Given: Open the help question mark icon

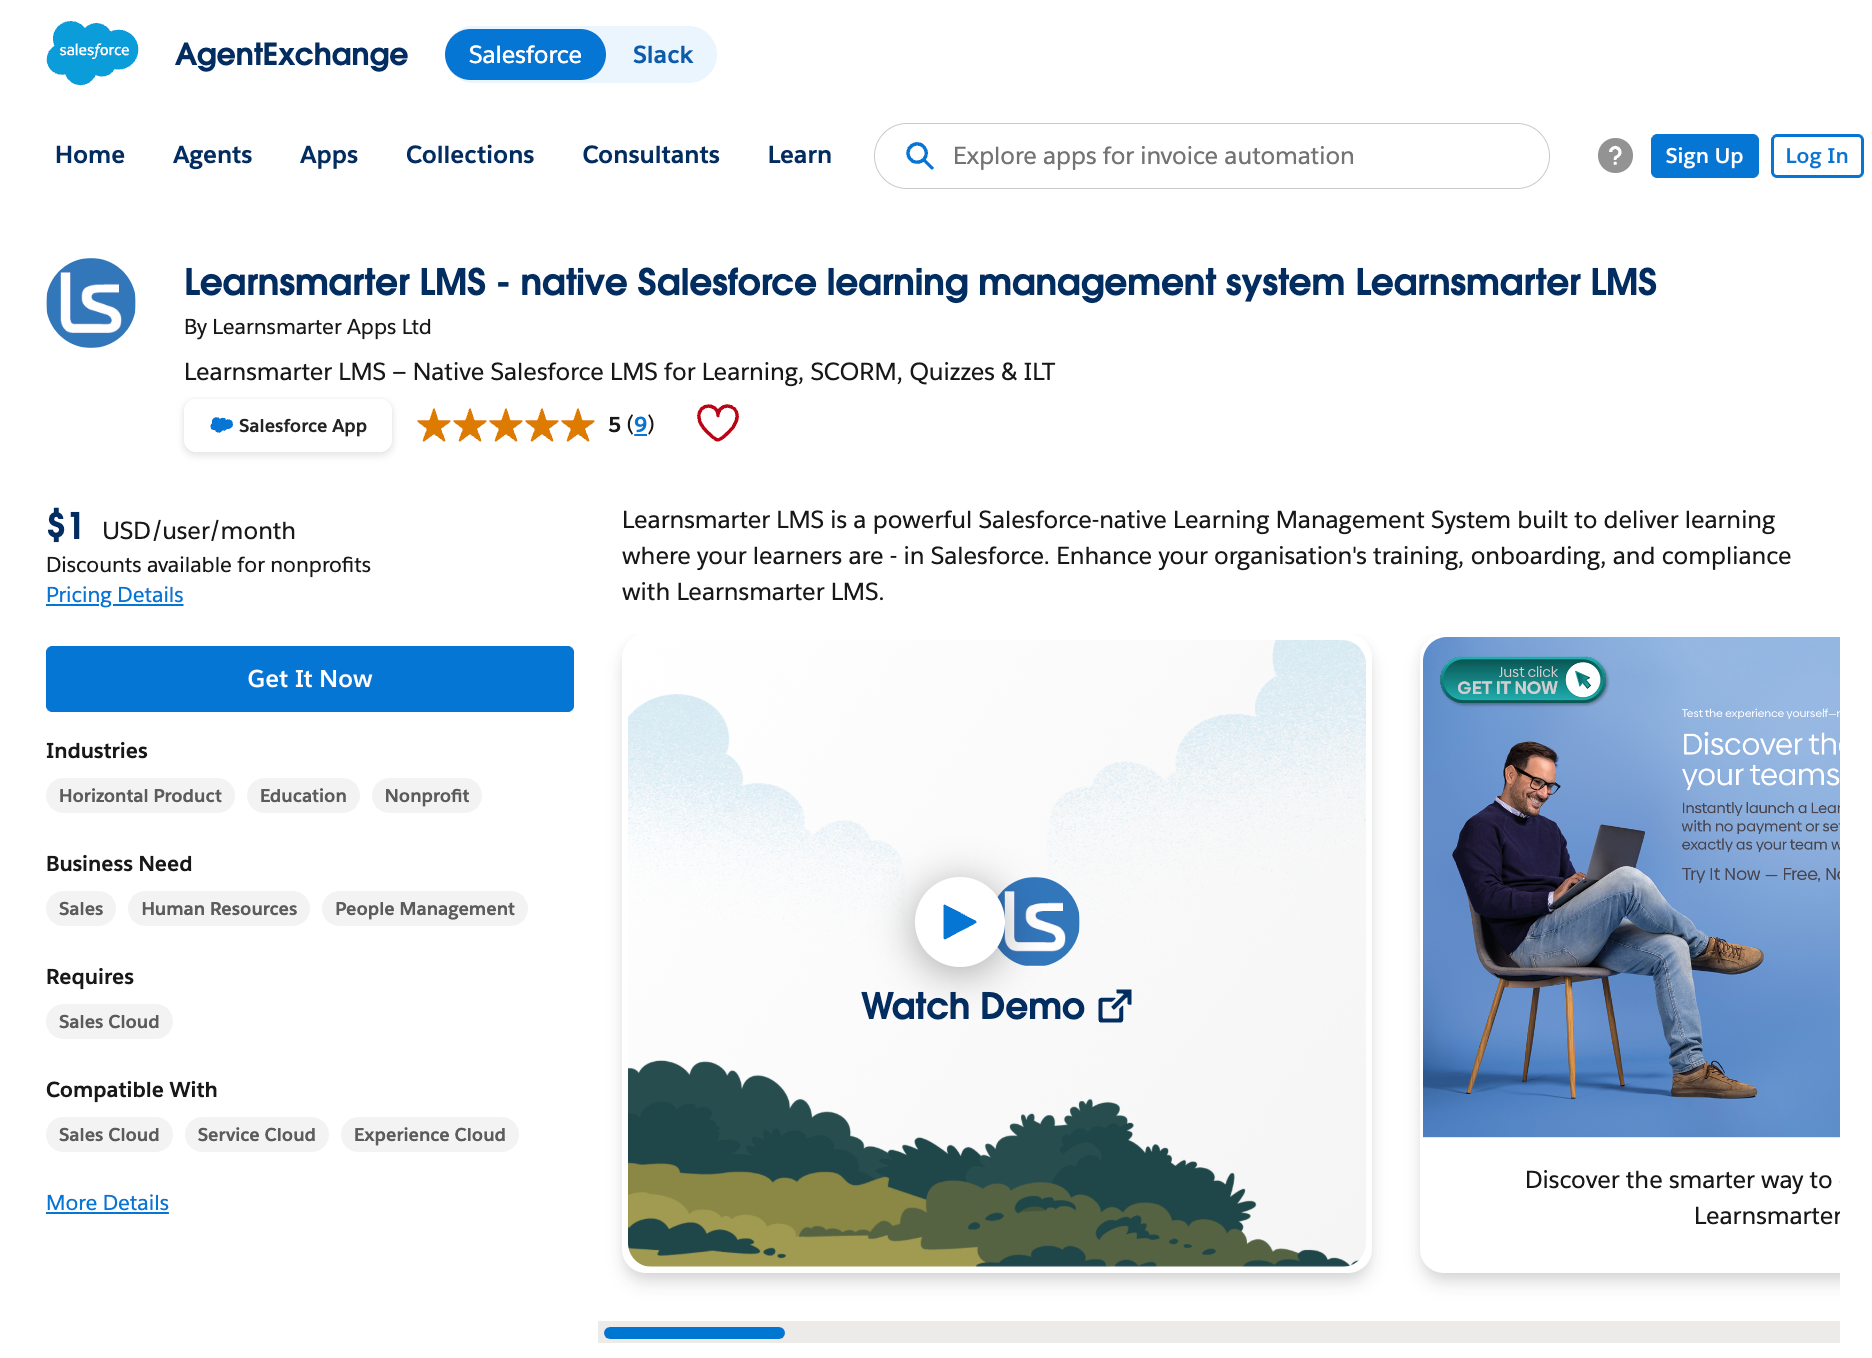Looking at the screenshot, I should (x=1615, y=156).
